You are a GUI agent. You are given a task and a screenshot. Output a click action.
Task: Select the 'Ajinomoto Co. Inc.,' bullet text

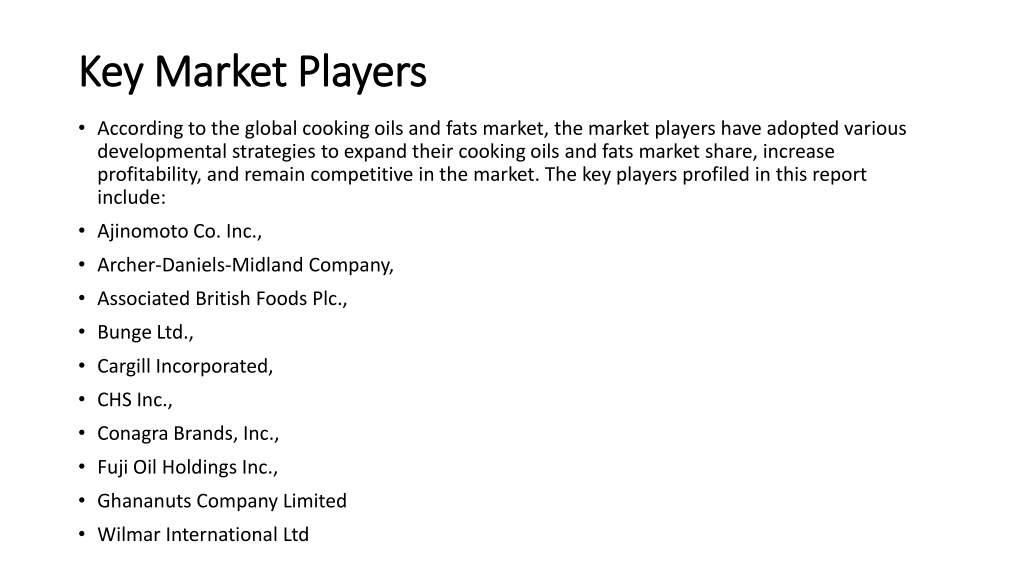pos(180,231)
